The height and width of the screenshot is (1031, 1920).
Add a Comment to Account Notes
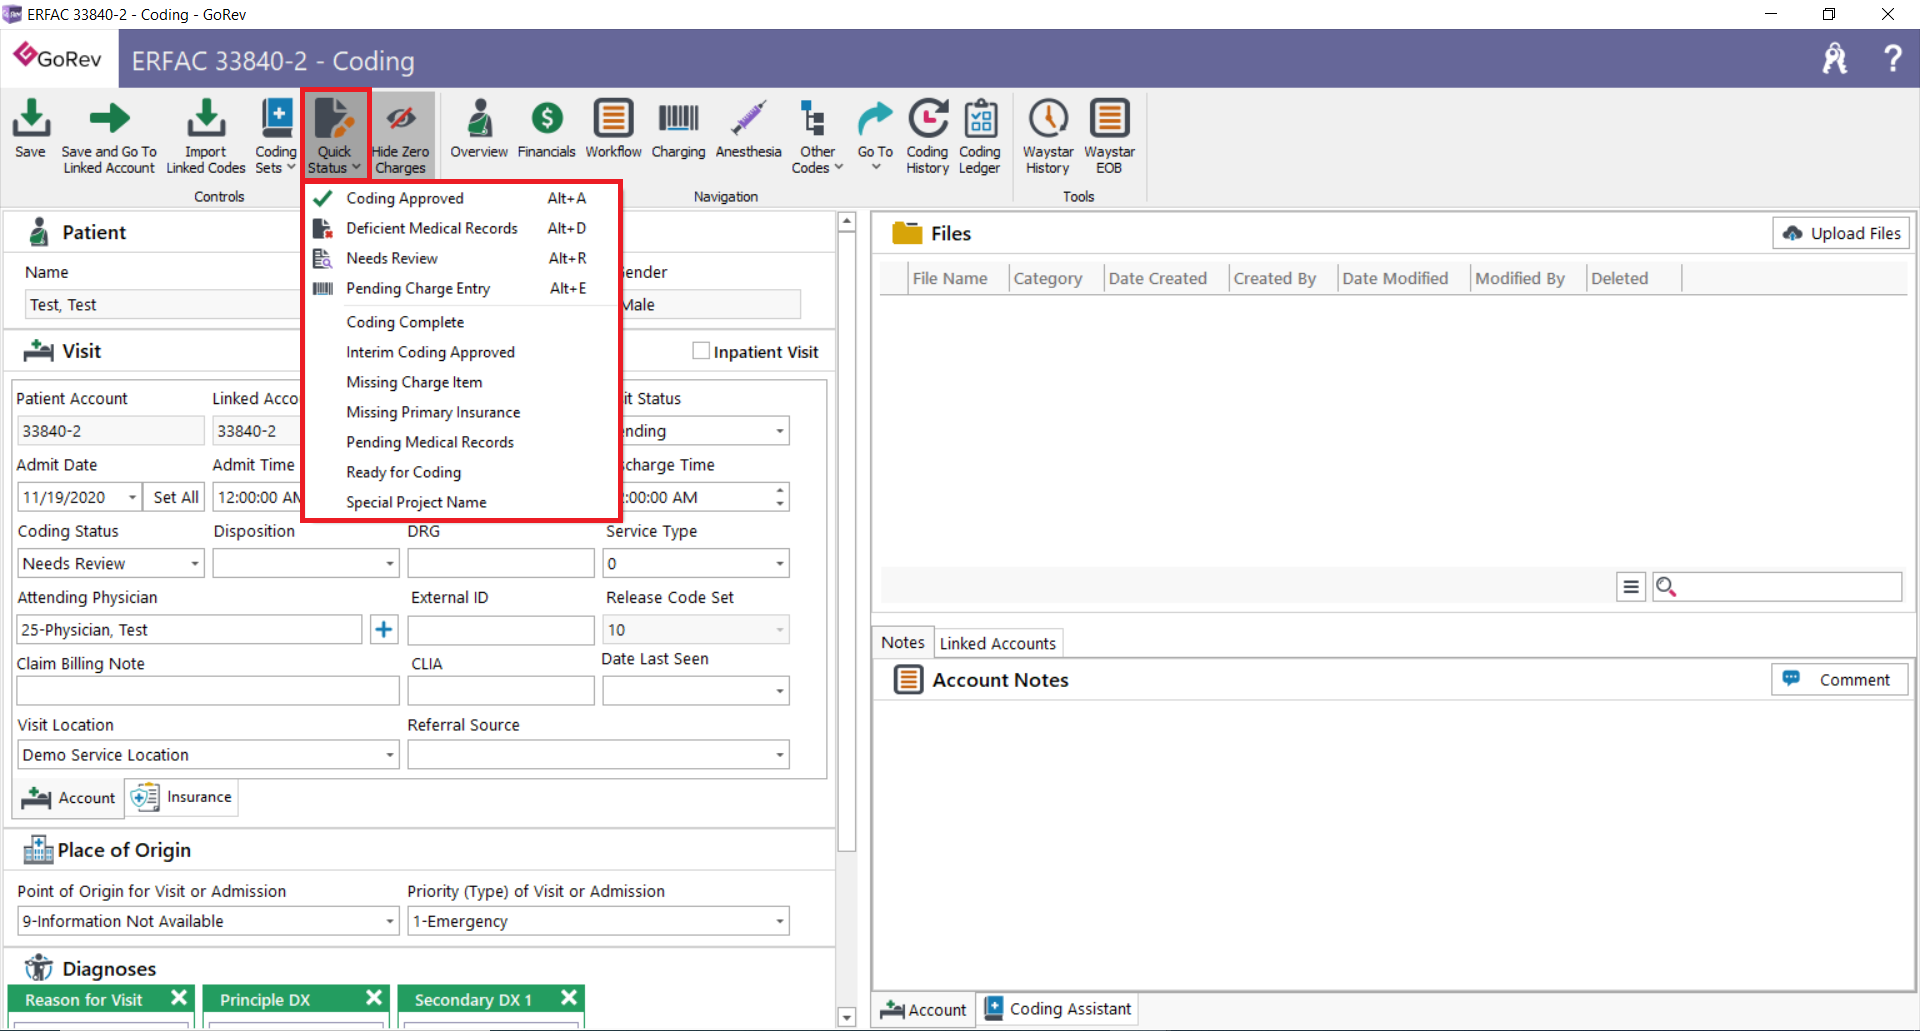coord(1840,680)
